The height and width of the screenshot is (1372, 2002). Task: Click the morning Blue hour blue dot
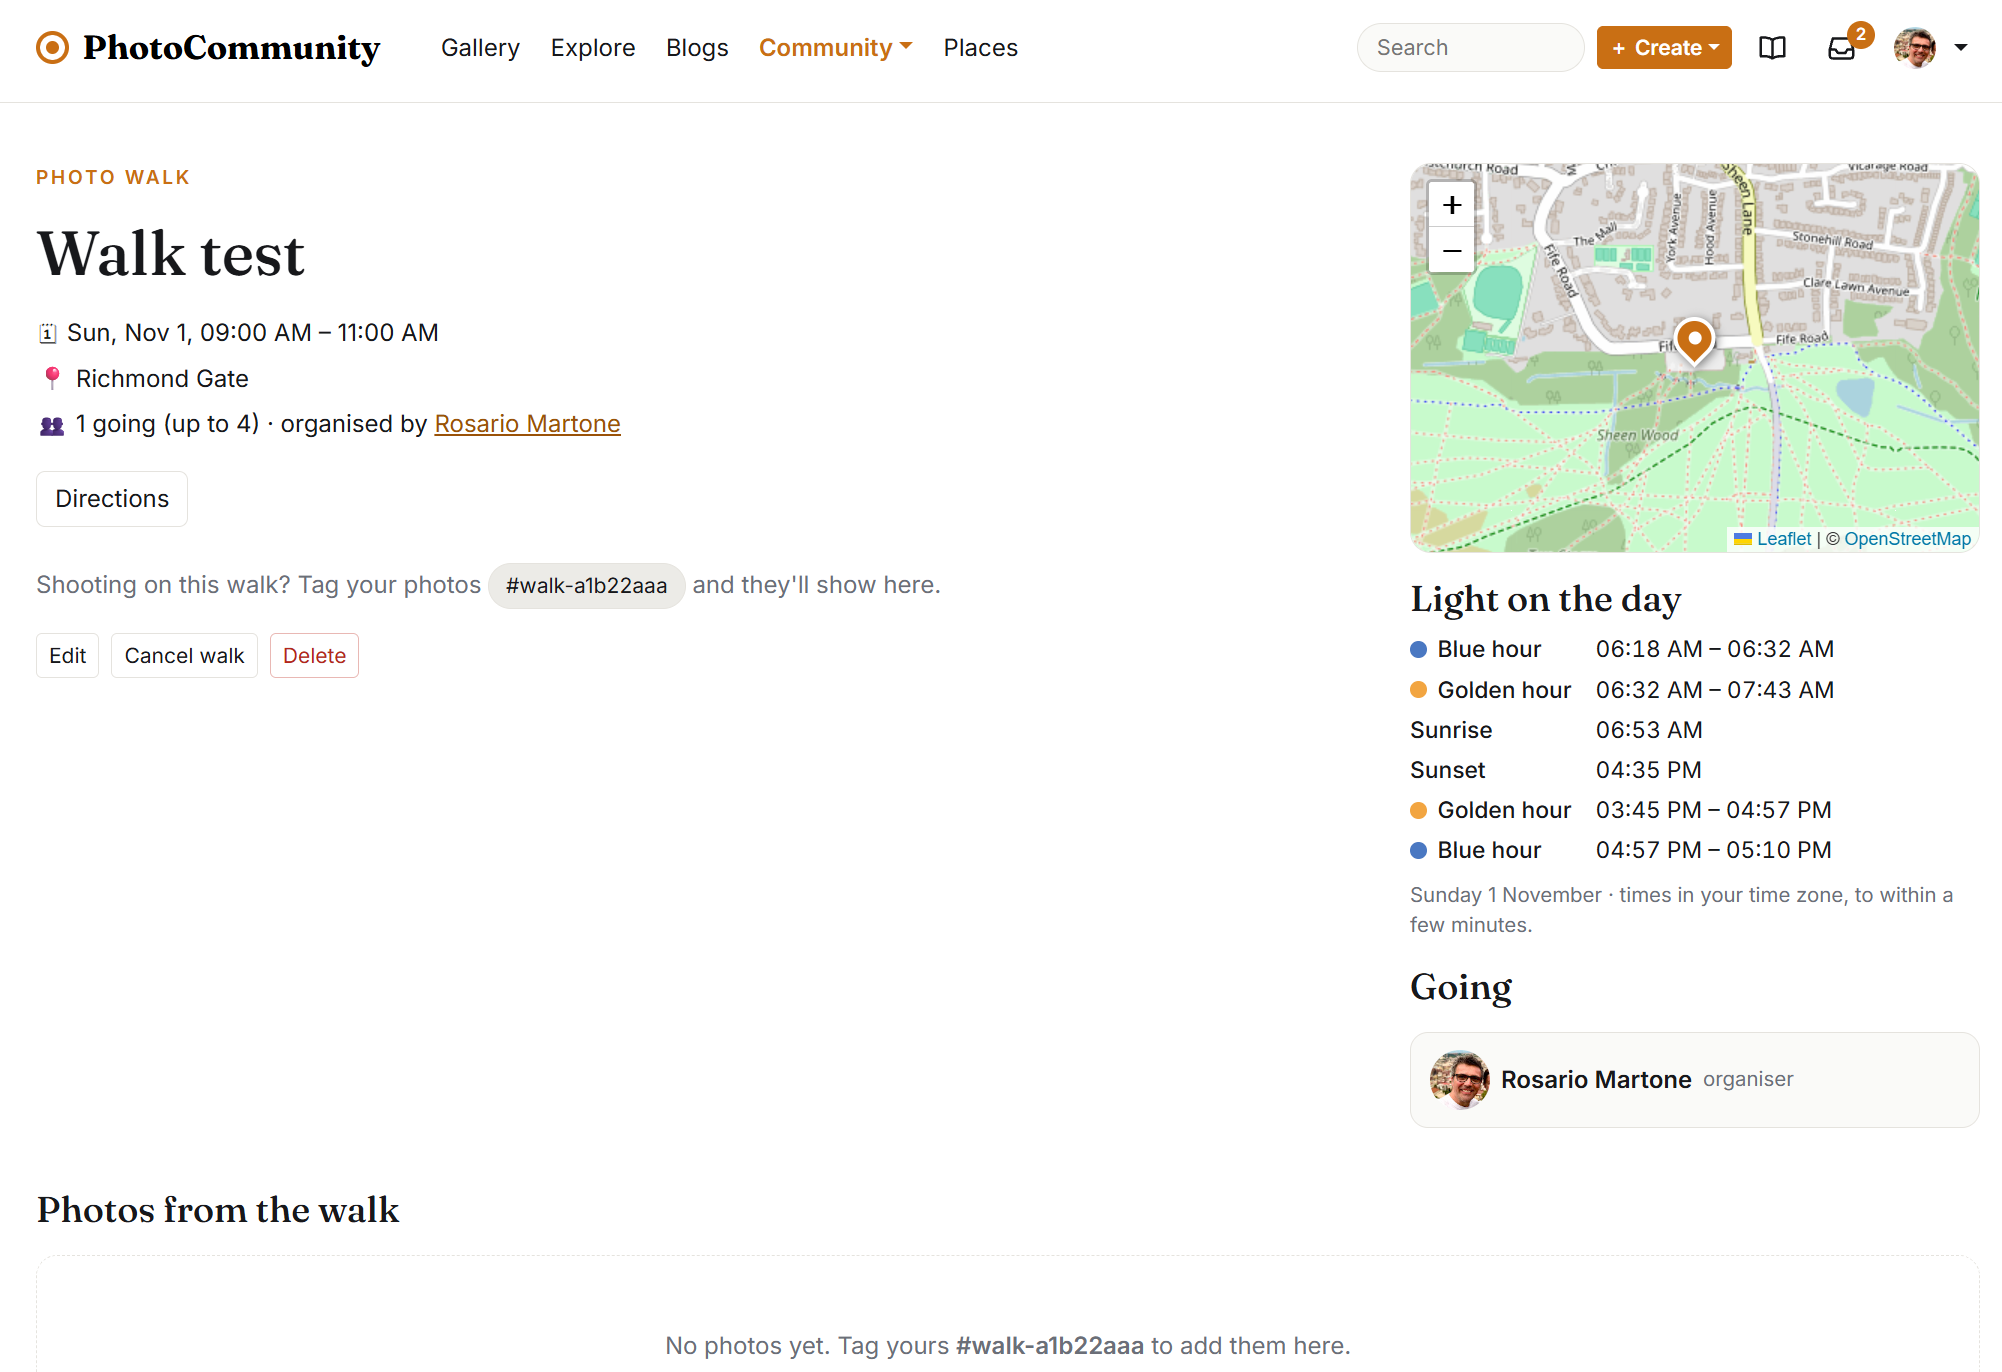[1418, 650]
